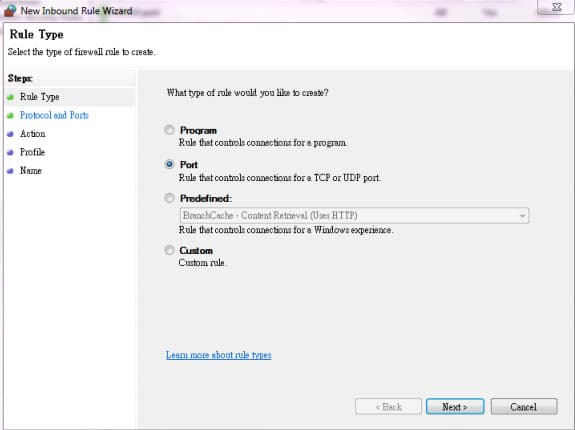575x430 pixels.
Task: Select the Profile step in sidebar
Action: [x=32, y=152]
